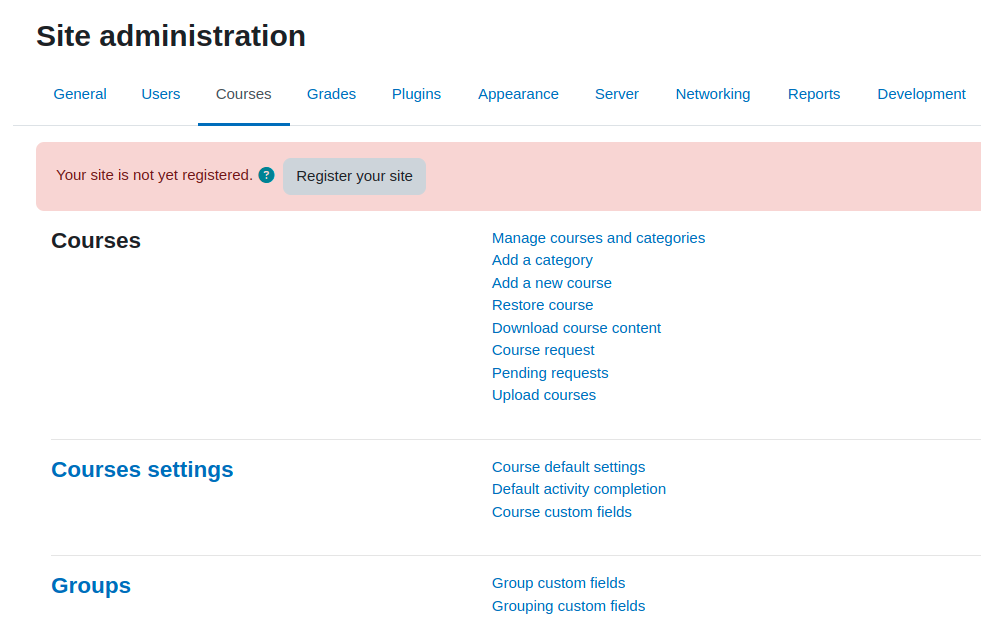Select the Grades tab
The image size is (981, 637).
tap(332, 94)
